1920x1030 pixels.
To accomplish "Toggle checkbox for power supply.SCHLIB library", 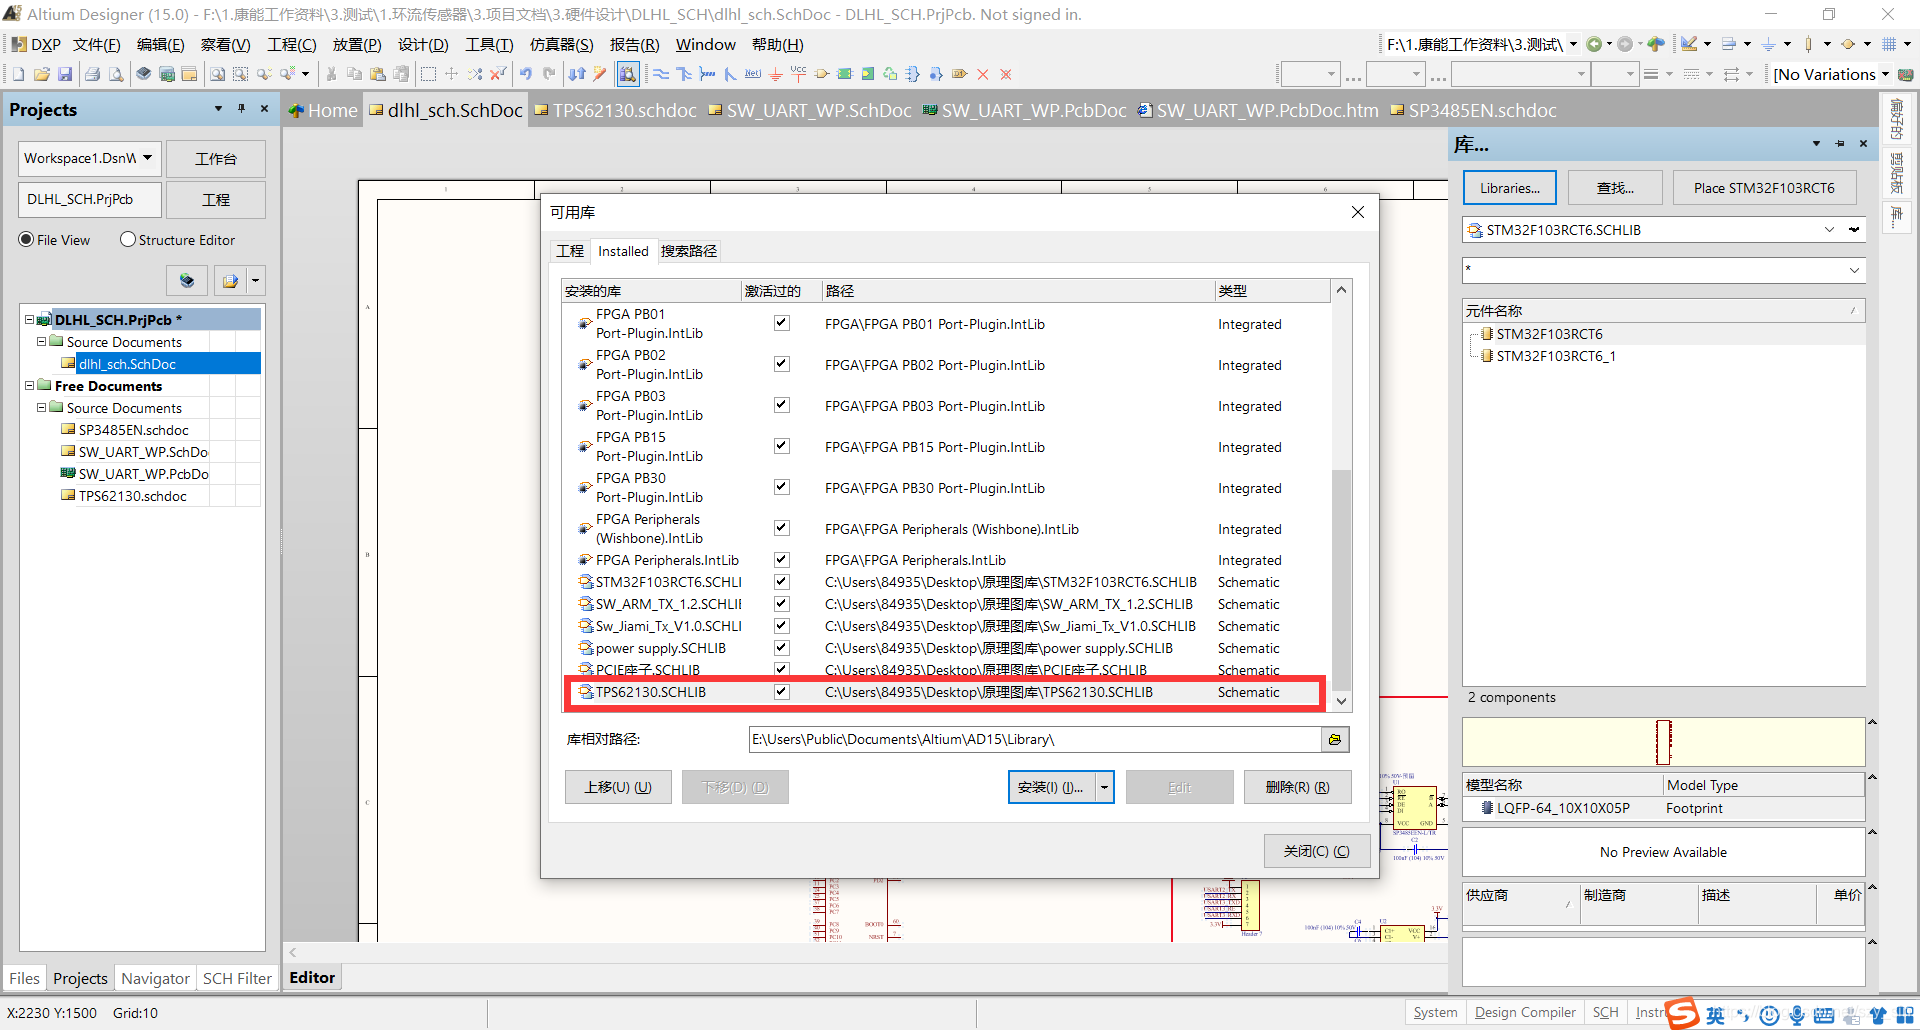I will (782, 647).
